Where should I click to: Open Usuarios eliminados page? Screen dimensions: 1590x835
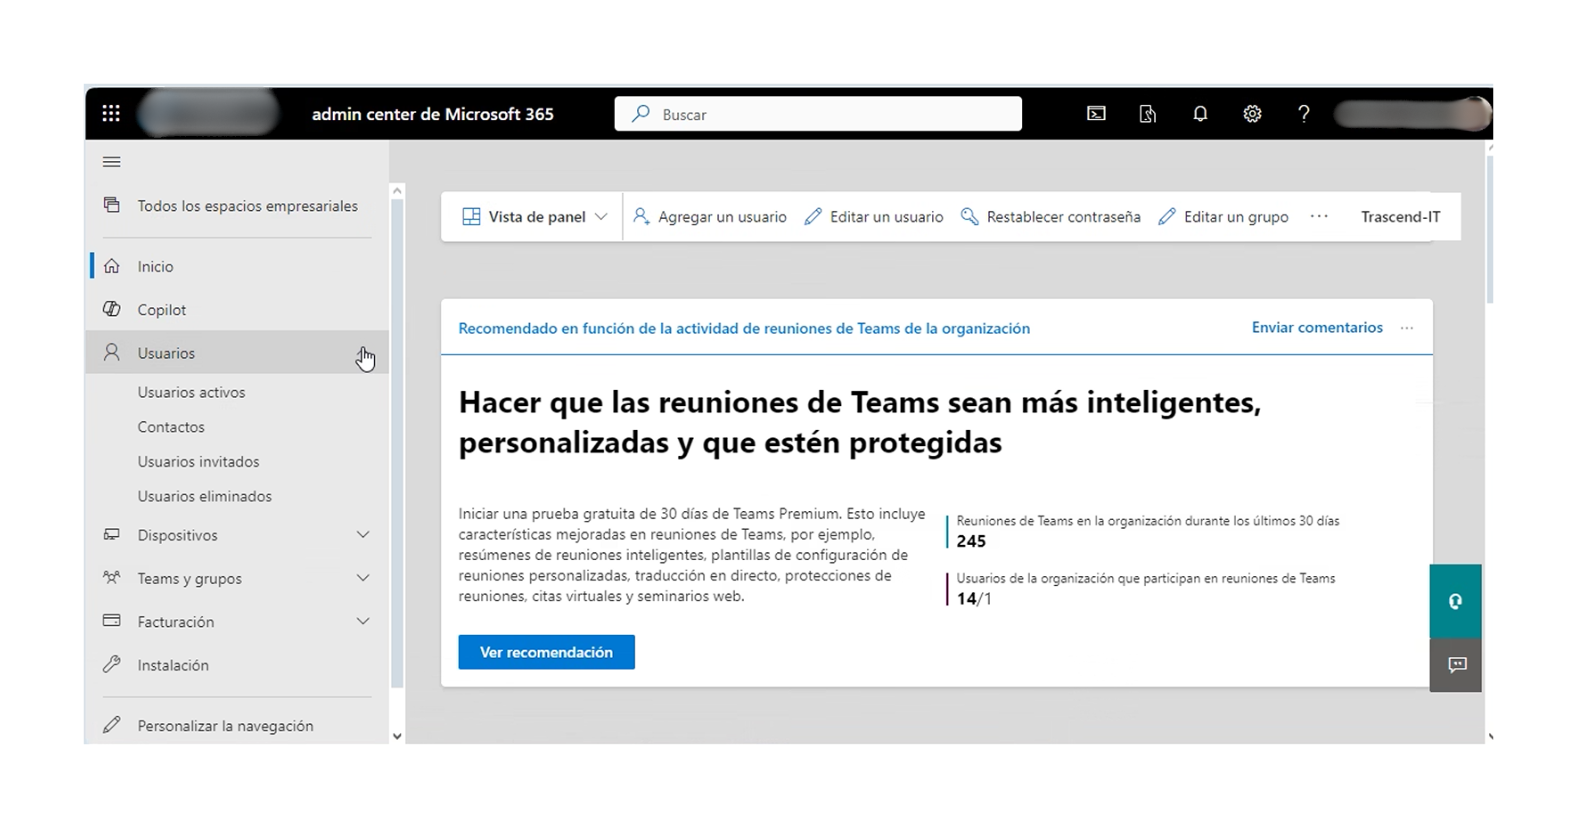204,496
